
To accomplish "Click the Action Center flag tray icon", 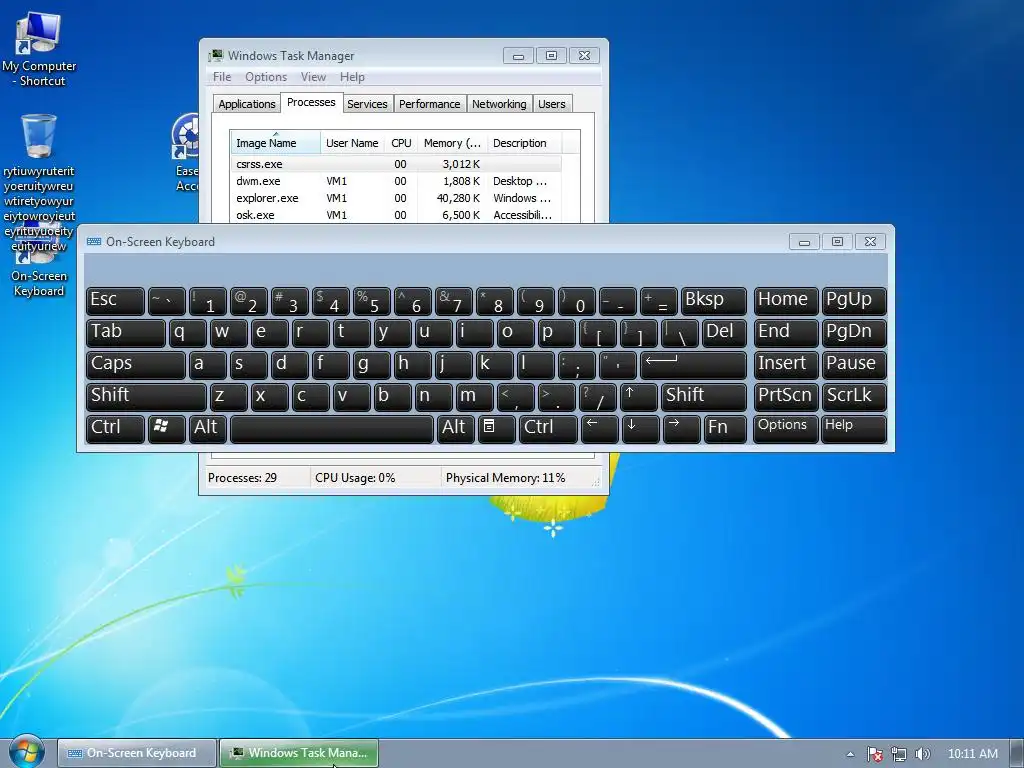I will (874, 754).
